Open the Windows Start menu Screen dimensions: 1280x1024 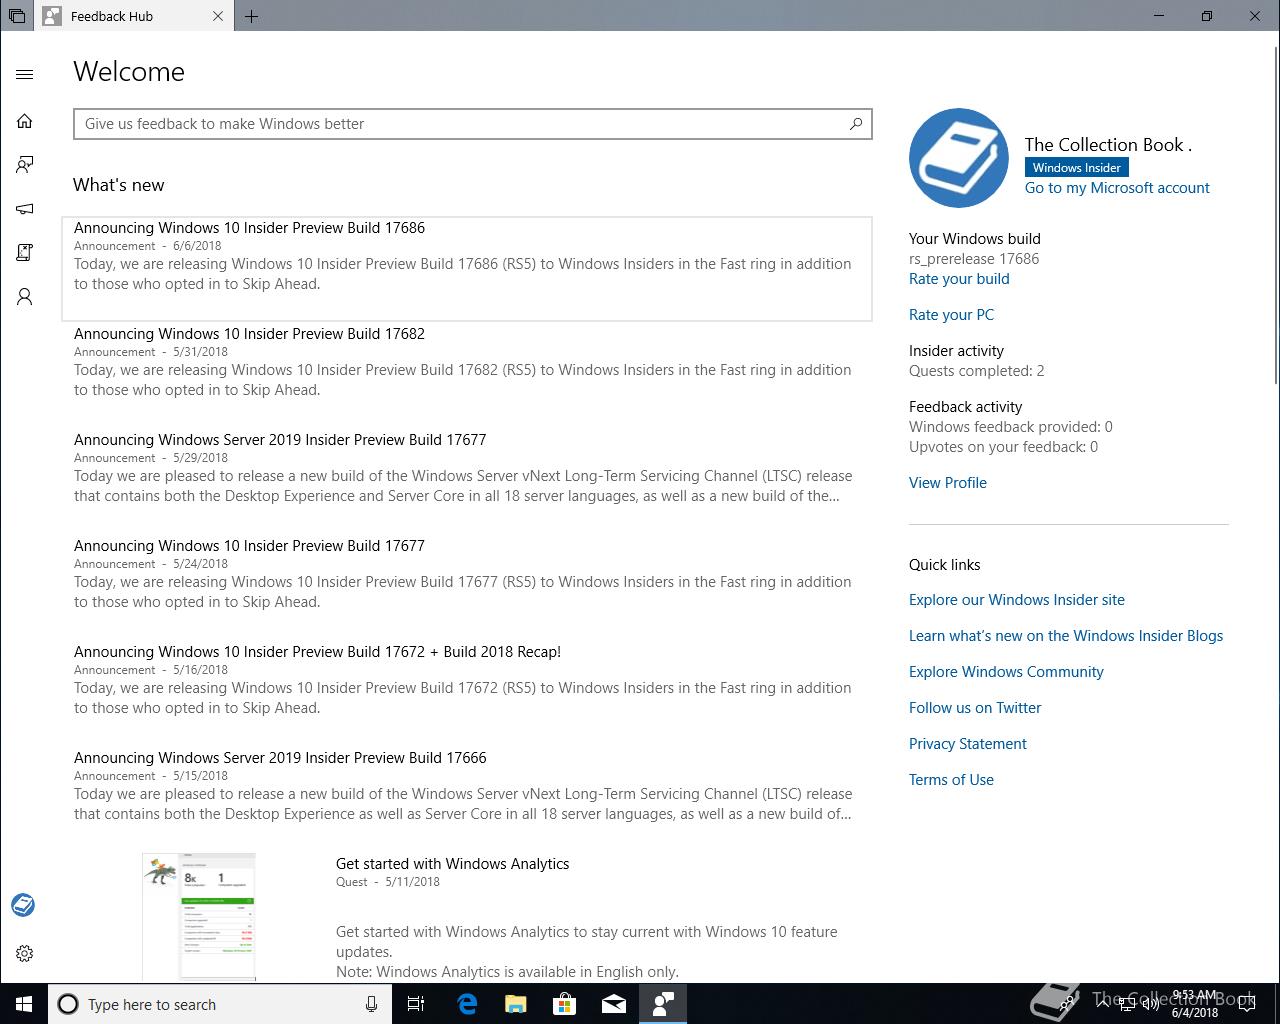(x=24, y=1004)
